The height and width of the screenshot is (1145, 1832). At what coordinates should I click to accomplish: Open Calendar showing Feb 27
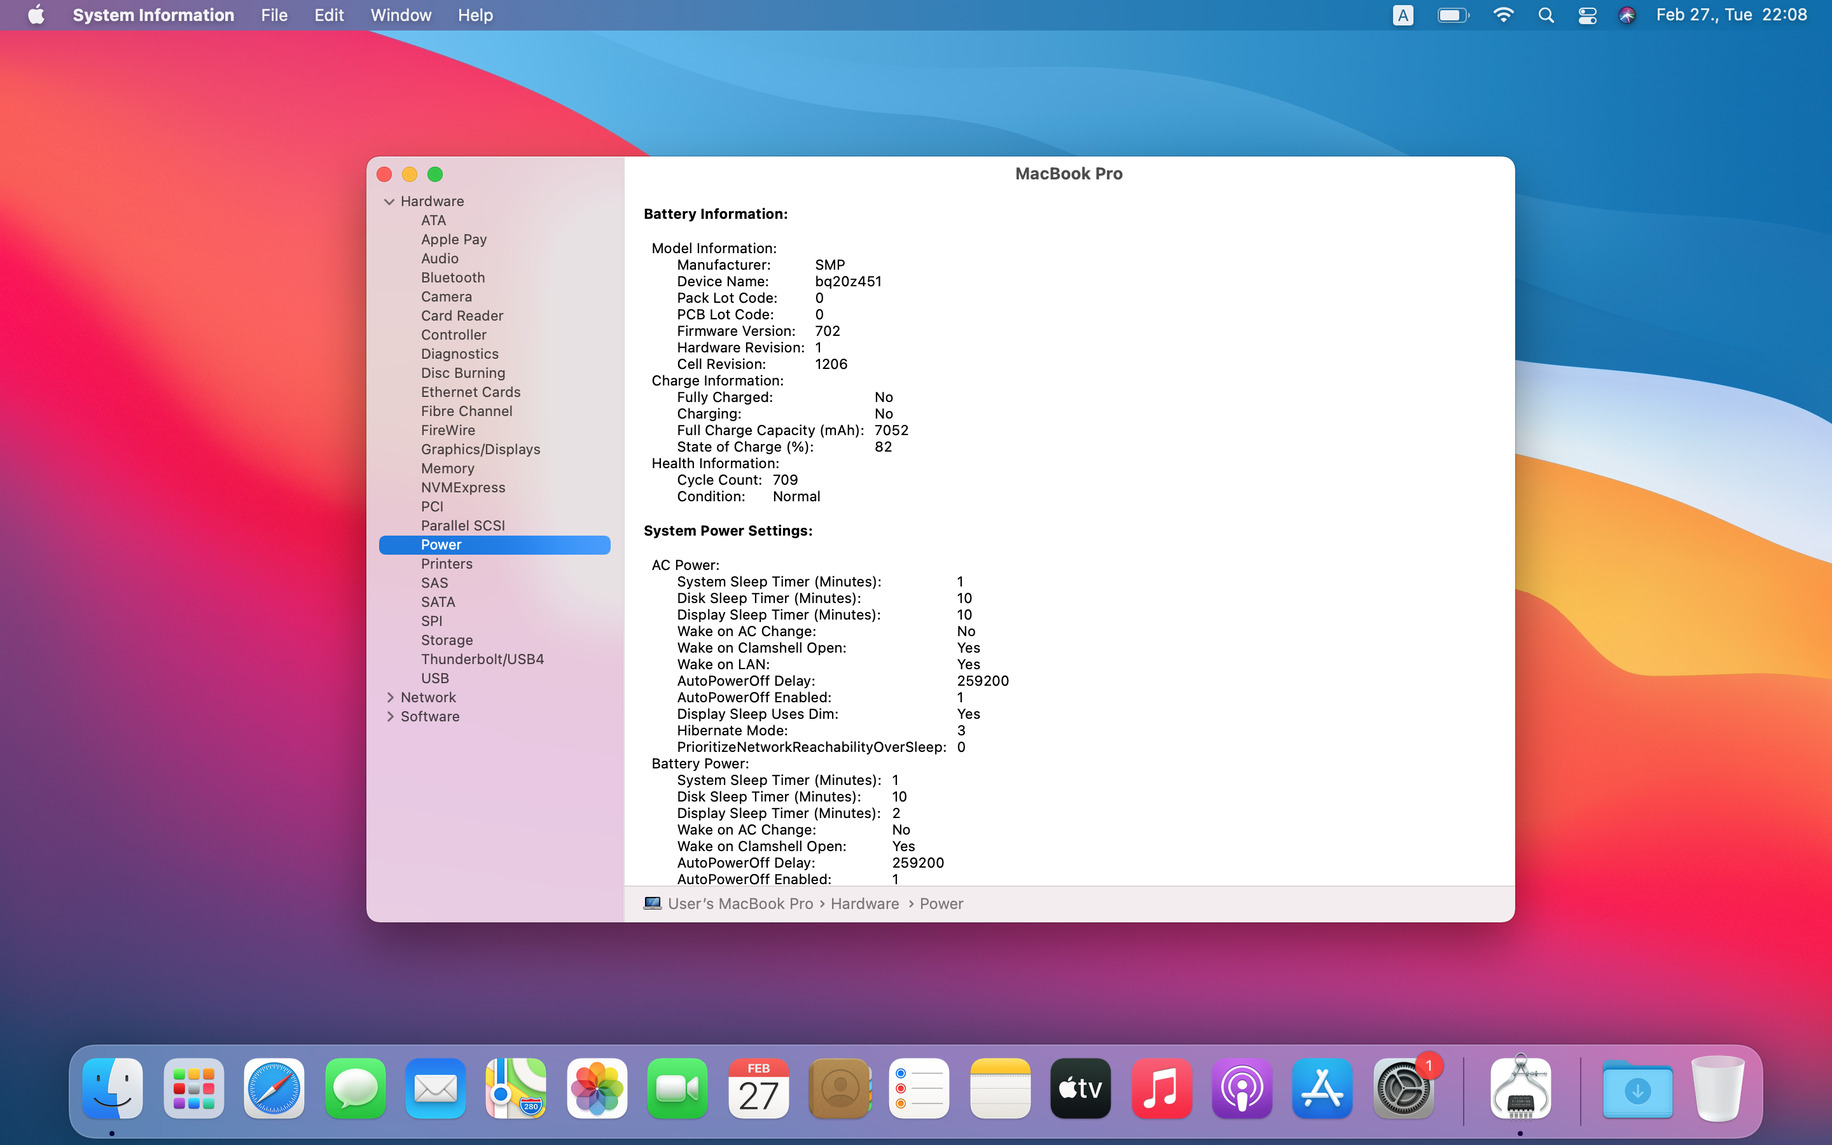(x=758, y=1088)
